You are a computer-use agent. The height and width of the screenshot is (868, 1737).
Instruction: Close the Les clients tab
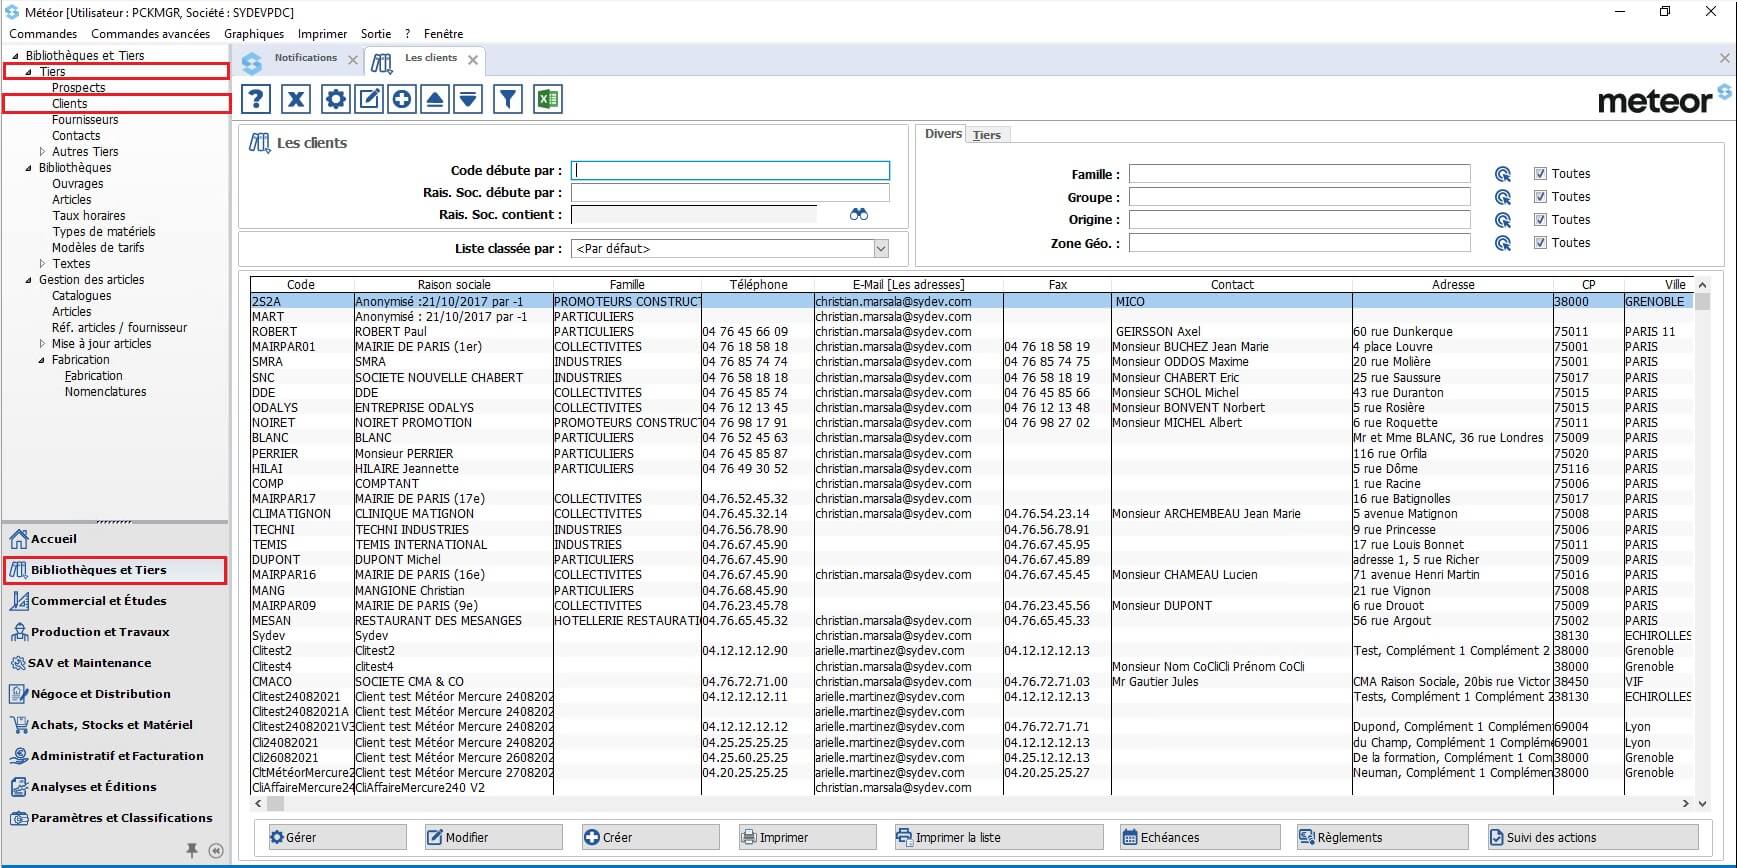pyautogui.click(x=473, y=60)
